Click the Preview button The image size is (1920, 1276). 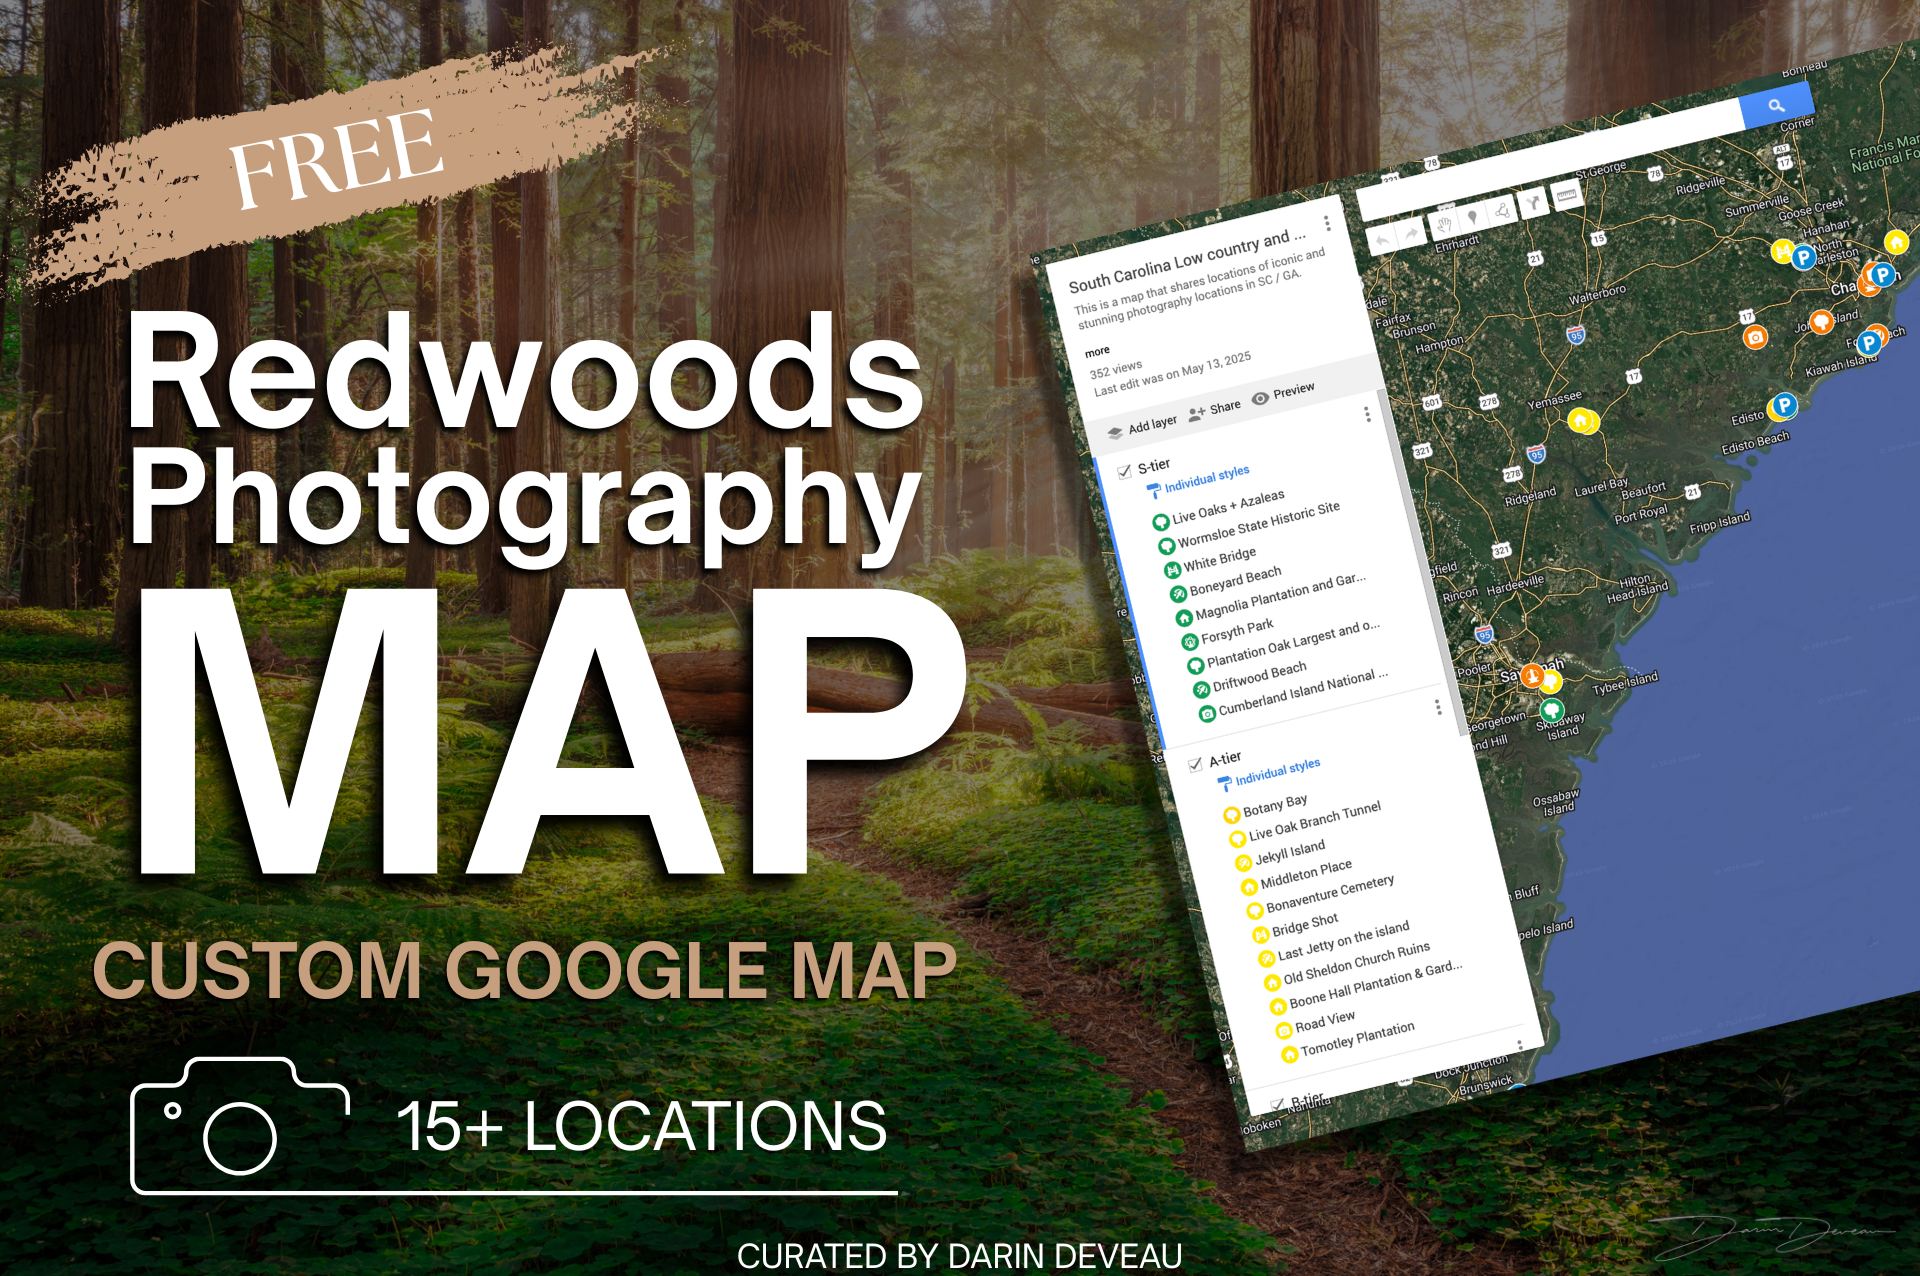(x=1283, y=393)
